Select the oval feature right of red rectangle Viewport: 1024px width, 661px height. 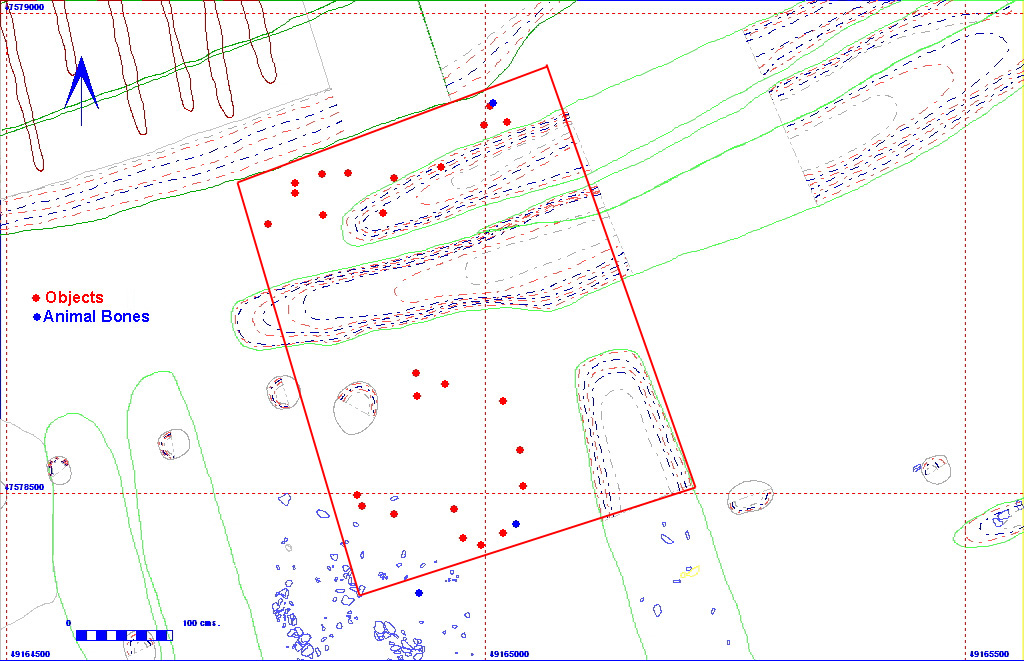point(749,496)
